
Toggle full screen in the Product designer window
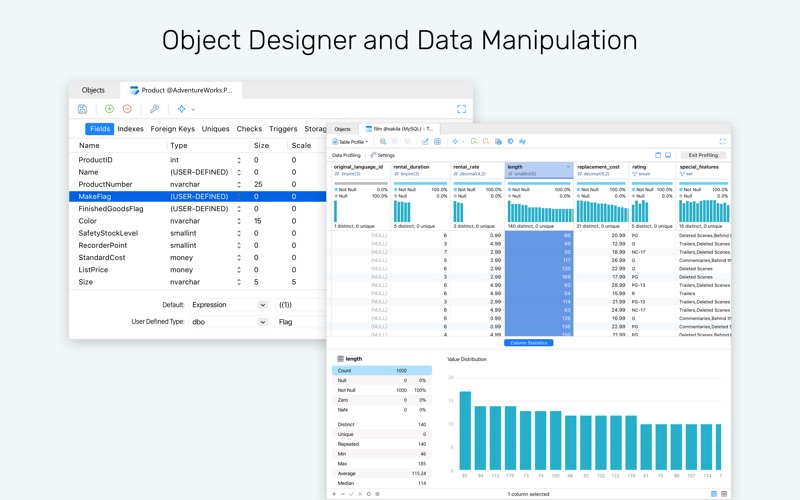tap(461, 109)
